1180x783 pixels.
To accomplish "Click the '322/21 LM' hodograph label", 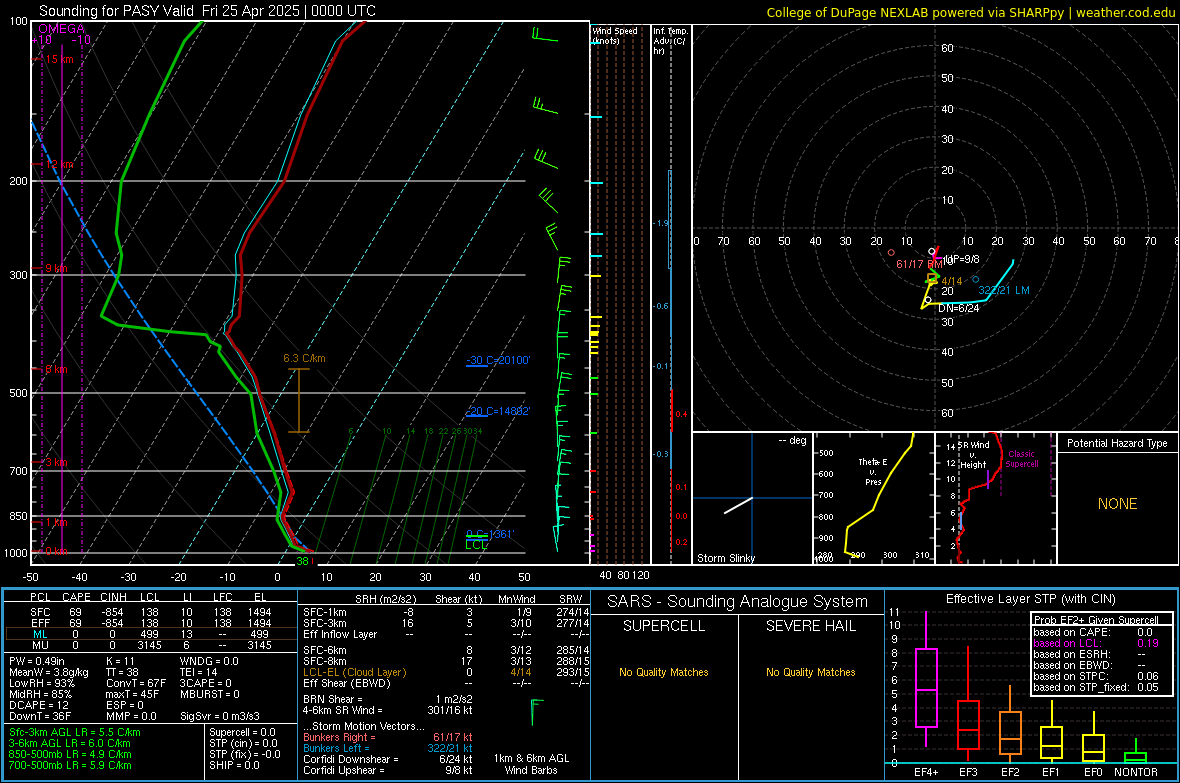I will [x=1004, y=290].
